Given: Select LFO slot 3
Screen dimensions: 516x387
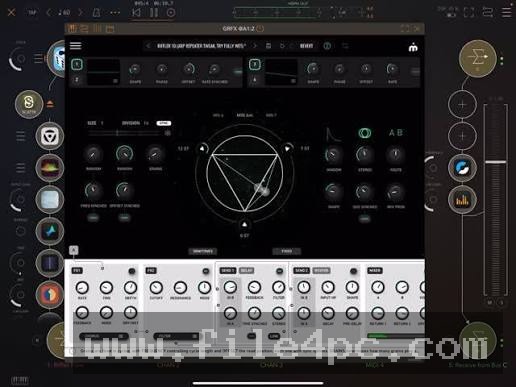Looking at the screenshot, I should point(255,64).
